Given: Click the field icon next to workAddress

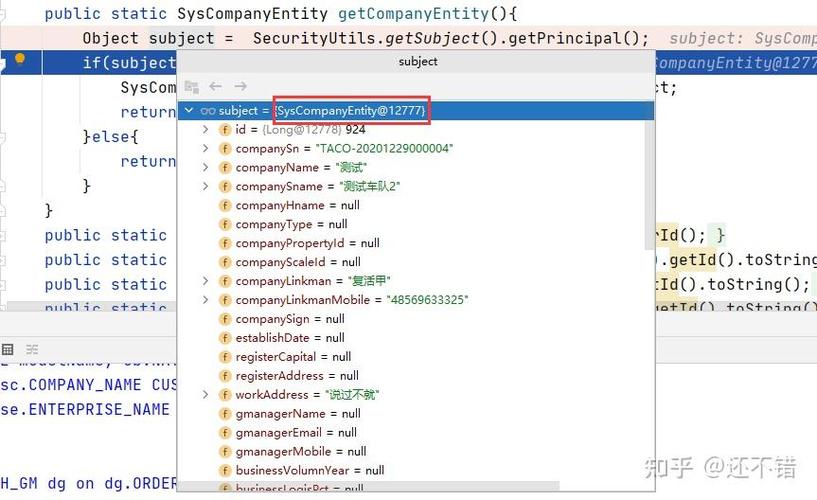Looking at the screenshot, I should coord(225,395).
